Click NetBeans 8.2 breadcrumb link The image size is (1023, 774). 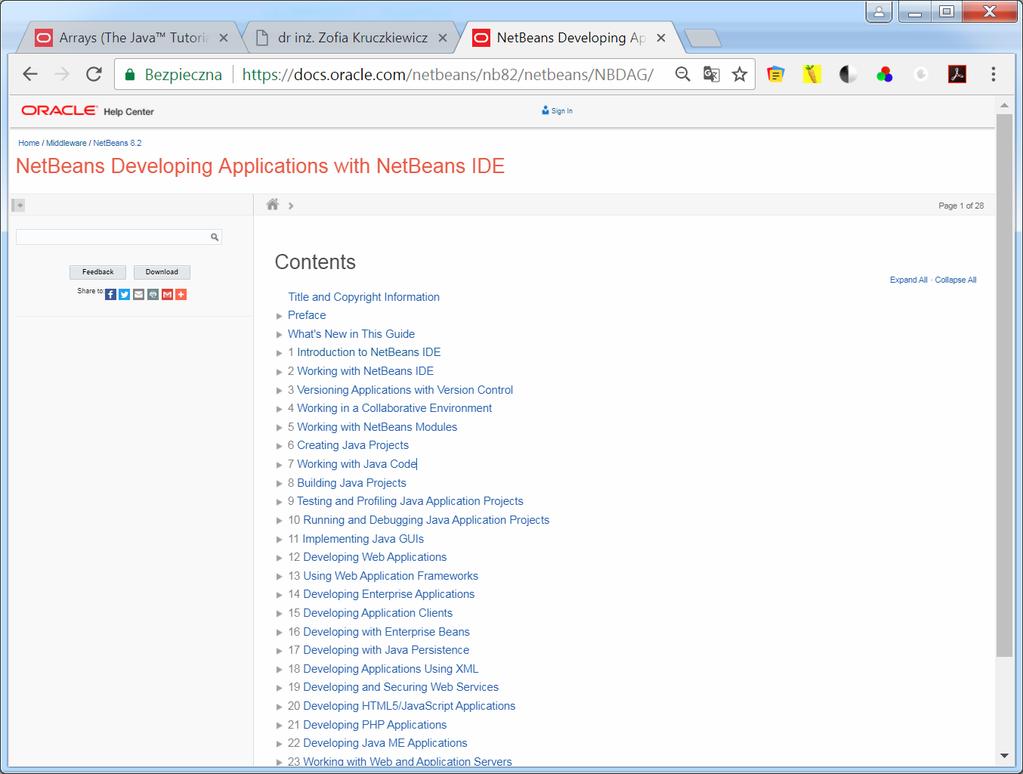click(x=117, y=143)
